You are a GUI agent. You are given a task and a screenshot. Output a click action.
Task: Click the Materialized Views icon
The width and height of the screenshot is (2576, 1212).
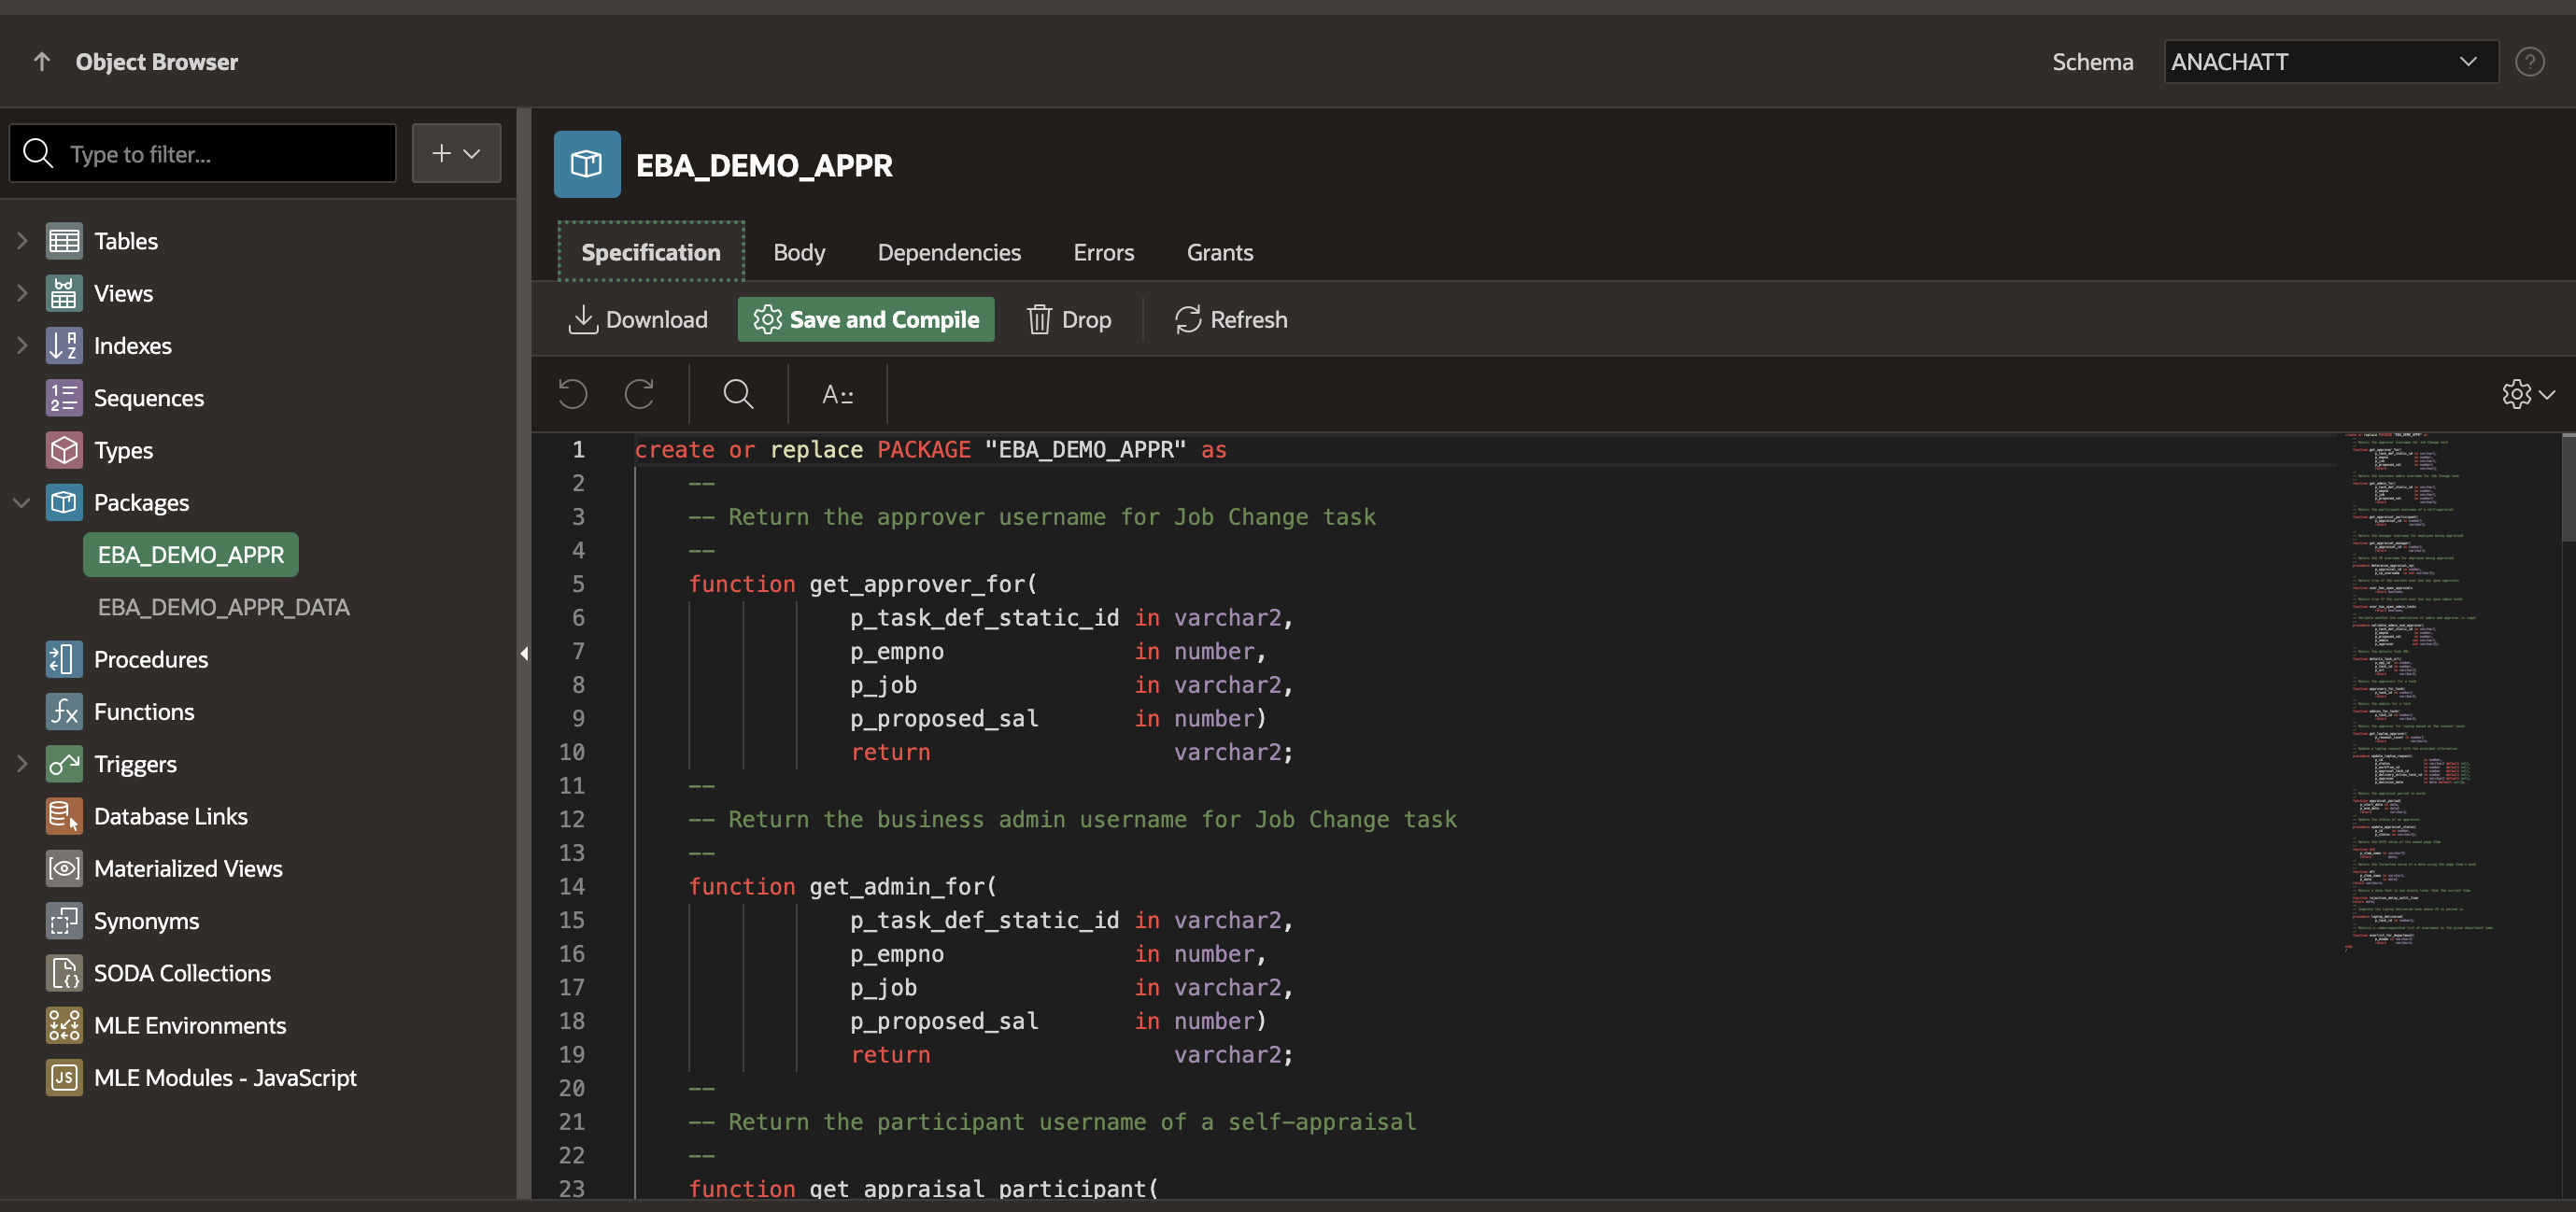tap(63, 868)
